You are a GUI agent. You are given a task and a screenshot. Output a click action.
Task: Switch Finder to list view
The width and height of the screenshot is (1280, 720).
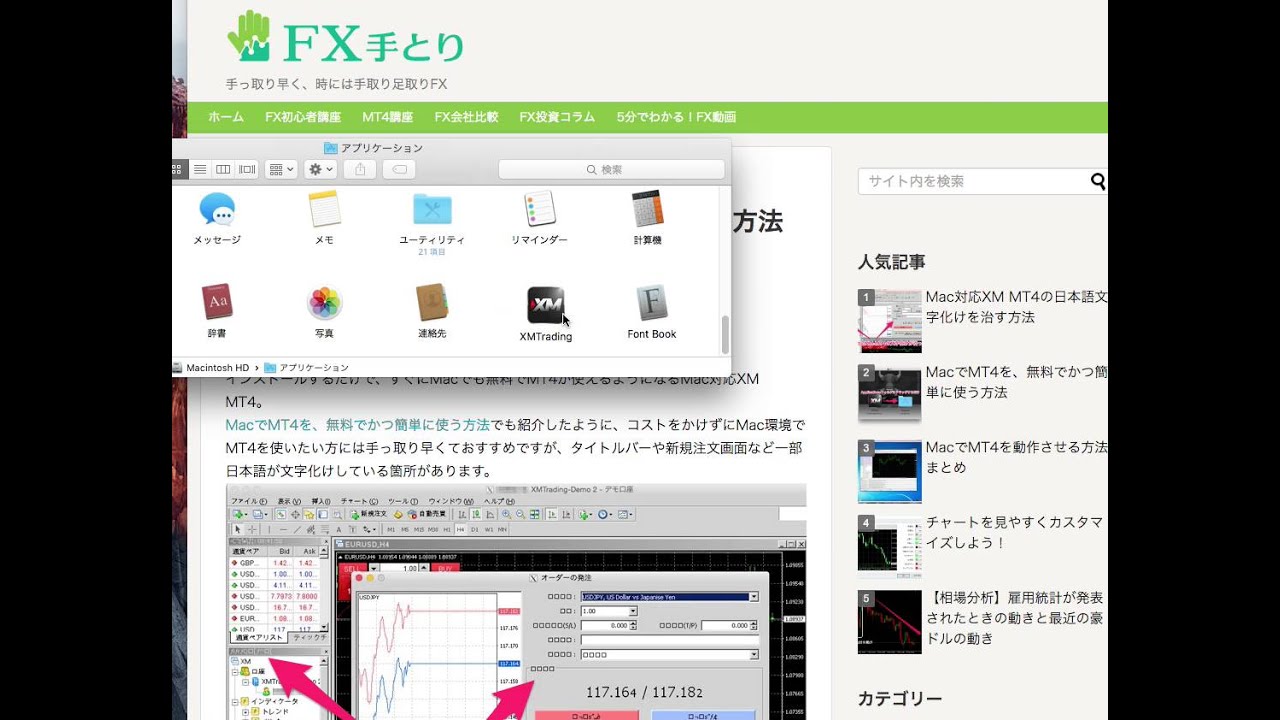200,170
